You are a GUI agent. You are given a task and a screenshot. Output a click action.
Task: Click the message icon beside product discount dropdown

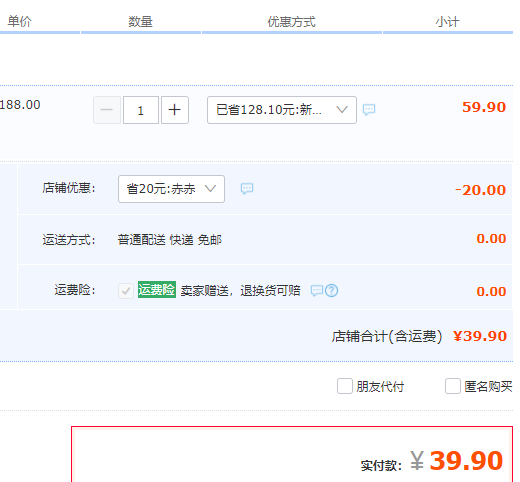tap(369, 109)
